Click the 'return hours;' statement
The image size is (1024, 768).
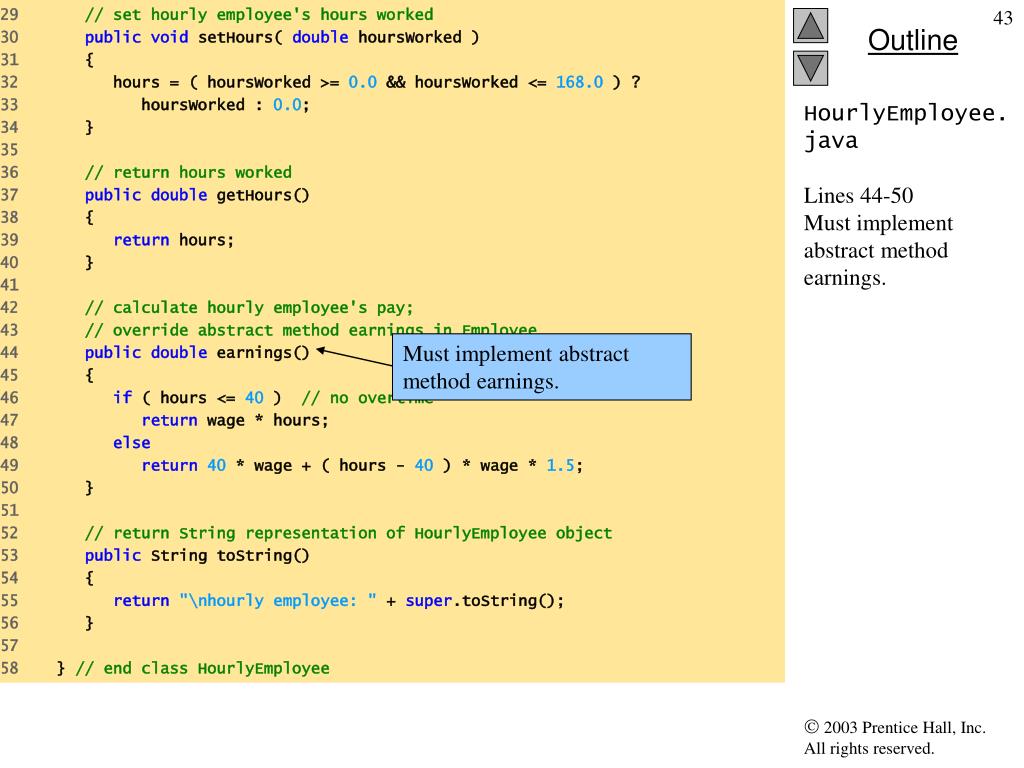click(173, 240)
